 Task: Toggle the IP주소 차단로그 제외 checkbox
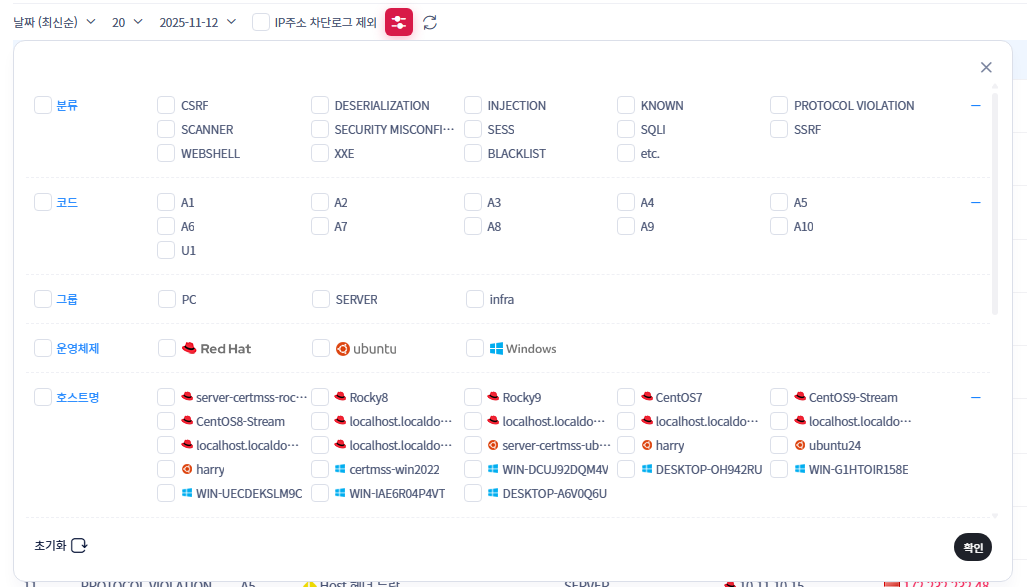261,22
